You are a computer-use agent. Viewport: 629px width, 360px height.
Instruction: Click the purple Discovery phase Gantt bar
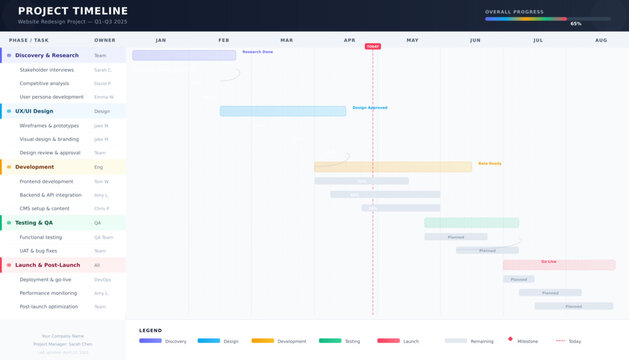tap(184, 55)
